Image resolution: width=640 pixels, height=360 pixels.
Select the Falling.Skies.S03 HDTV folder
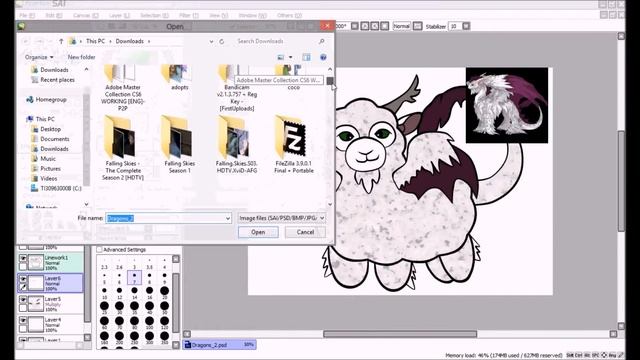[237, 144]
